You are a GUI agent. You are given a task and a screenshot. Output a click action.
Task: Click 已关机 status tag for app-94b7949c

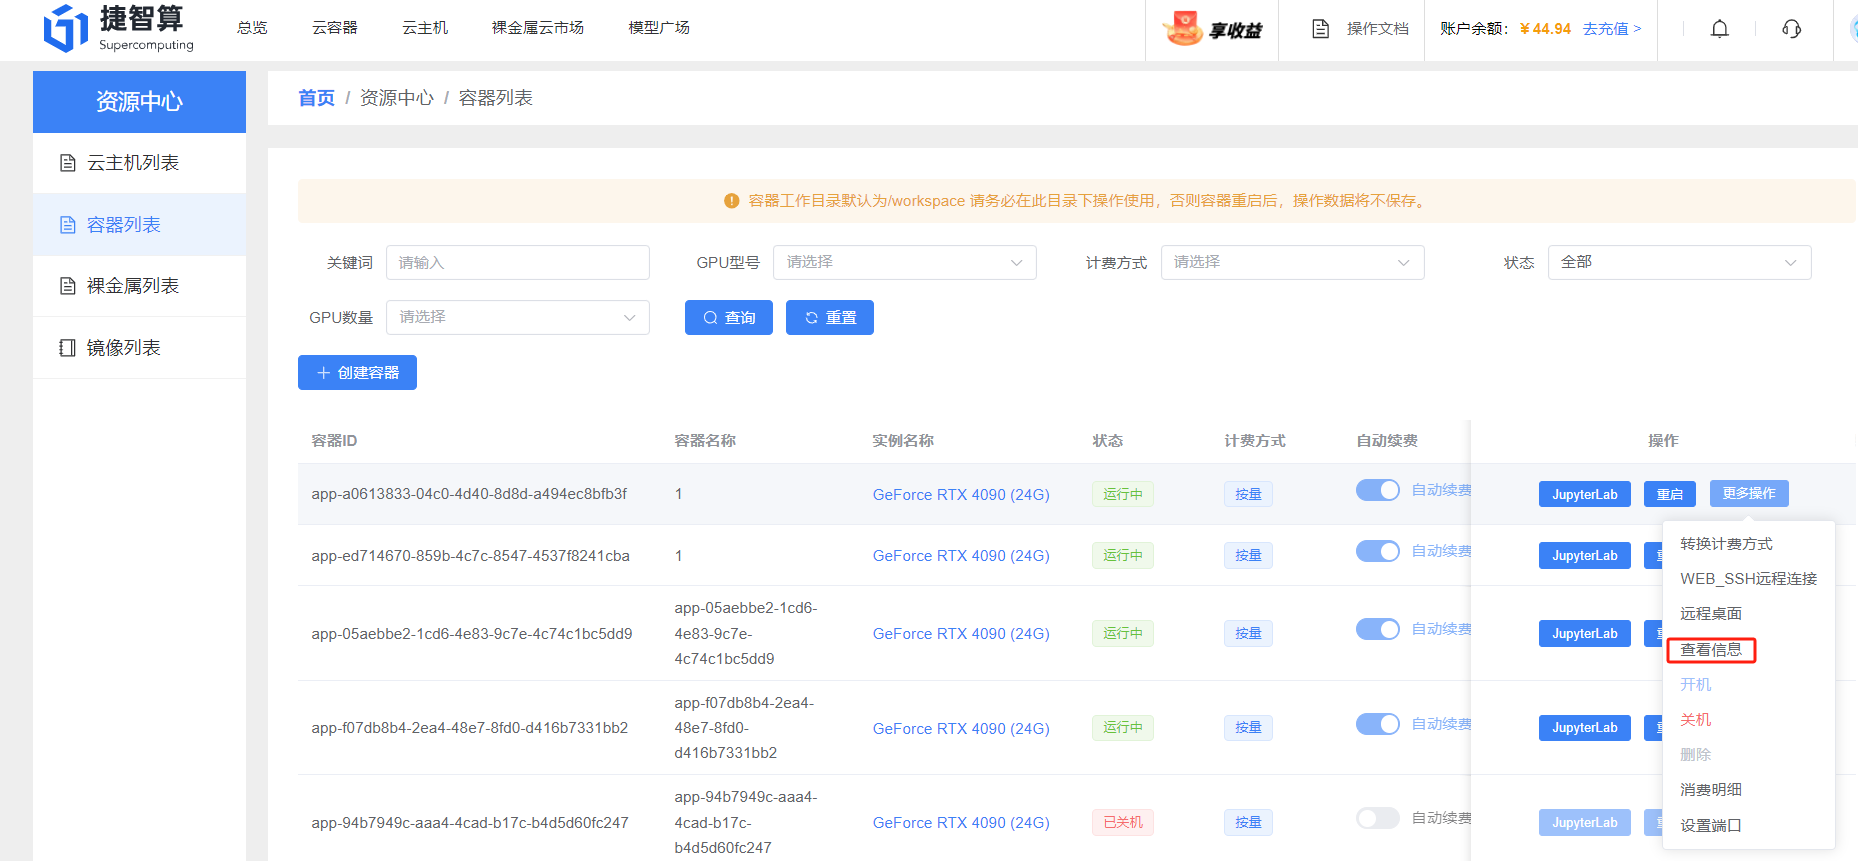(1123, 822)
